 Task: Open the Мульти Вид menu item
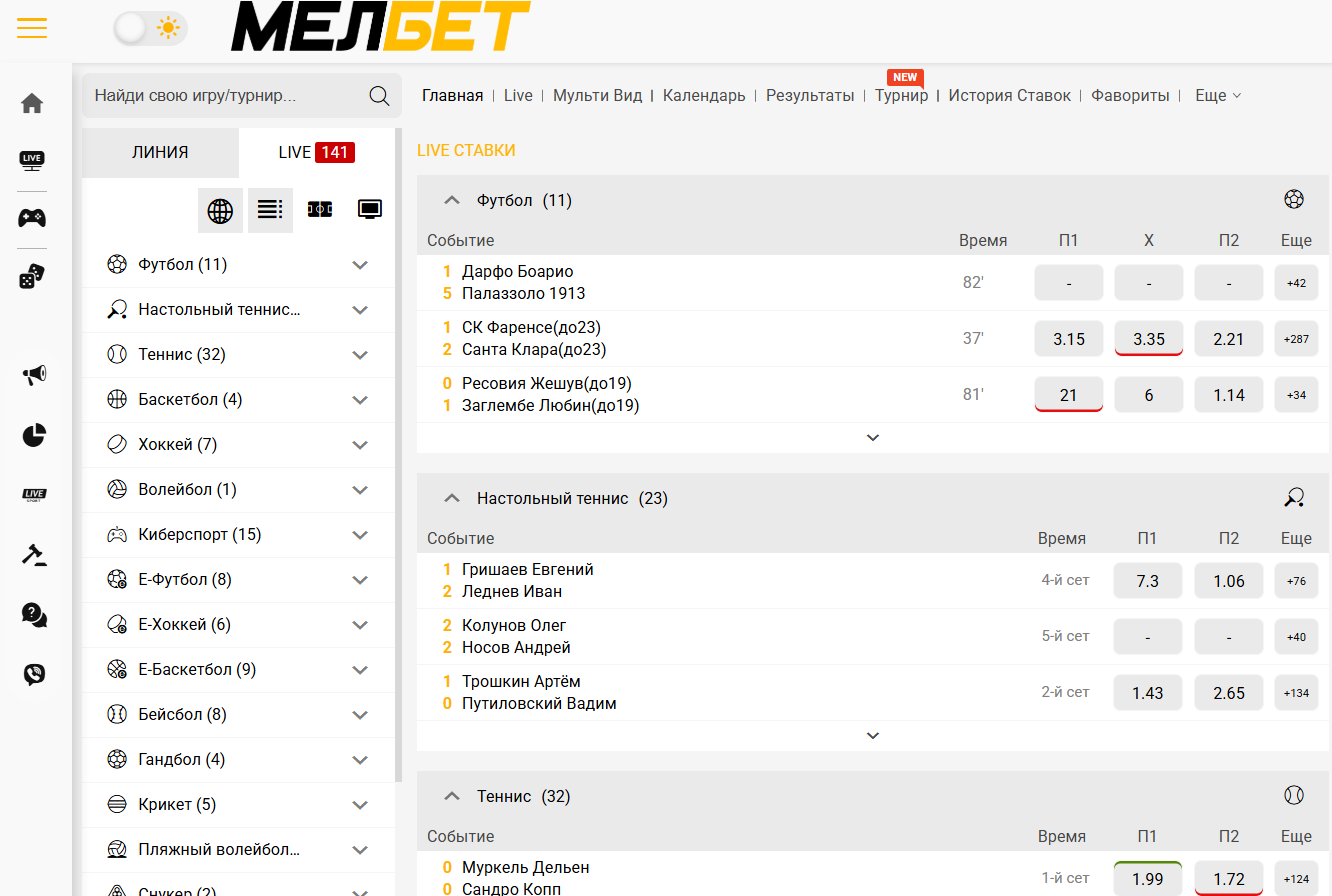pos(597,96)
